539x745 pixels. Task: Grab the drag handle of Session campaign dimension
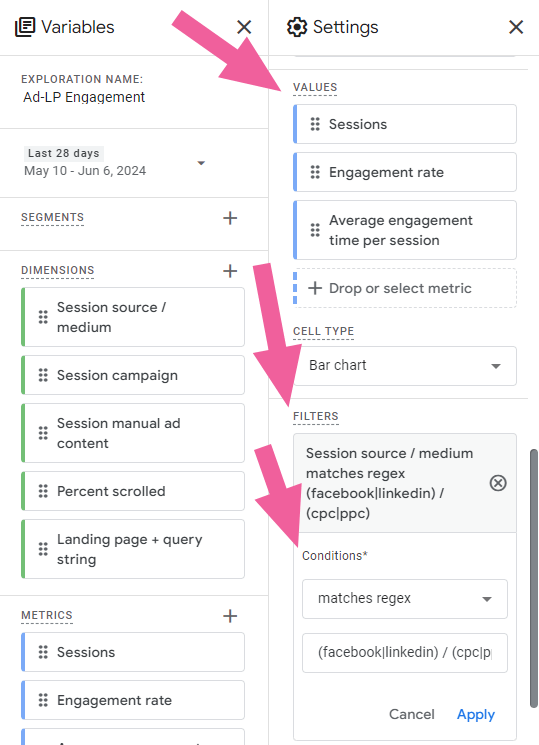tap(43, 375)
